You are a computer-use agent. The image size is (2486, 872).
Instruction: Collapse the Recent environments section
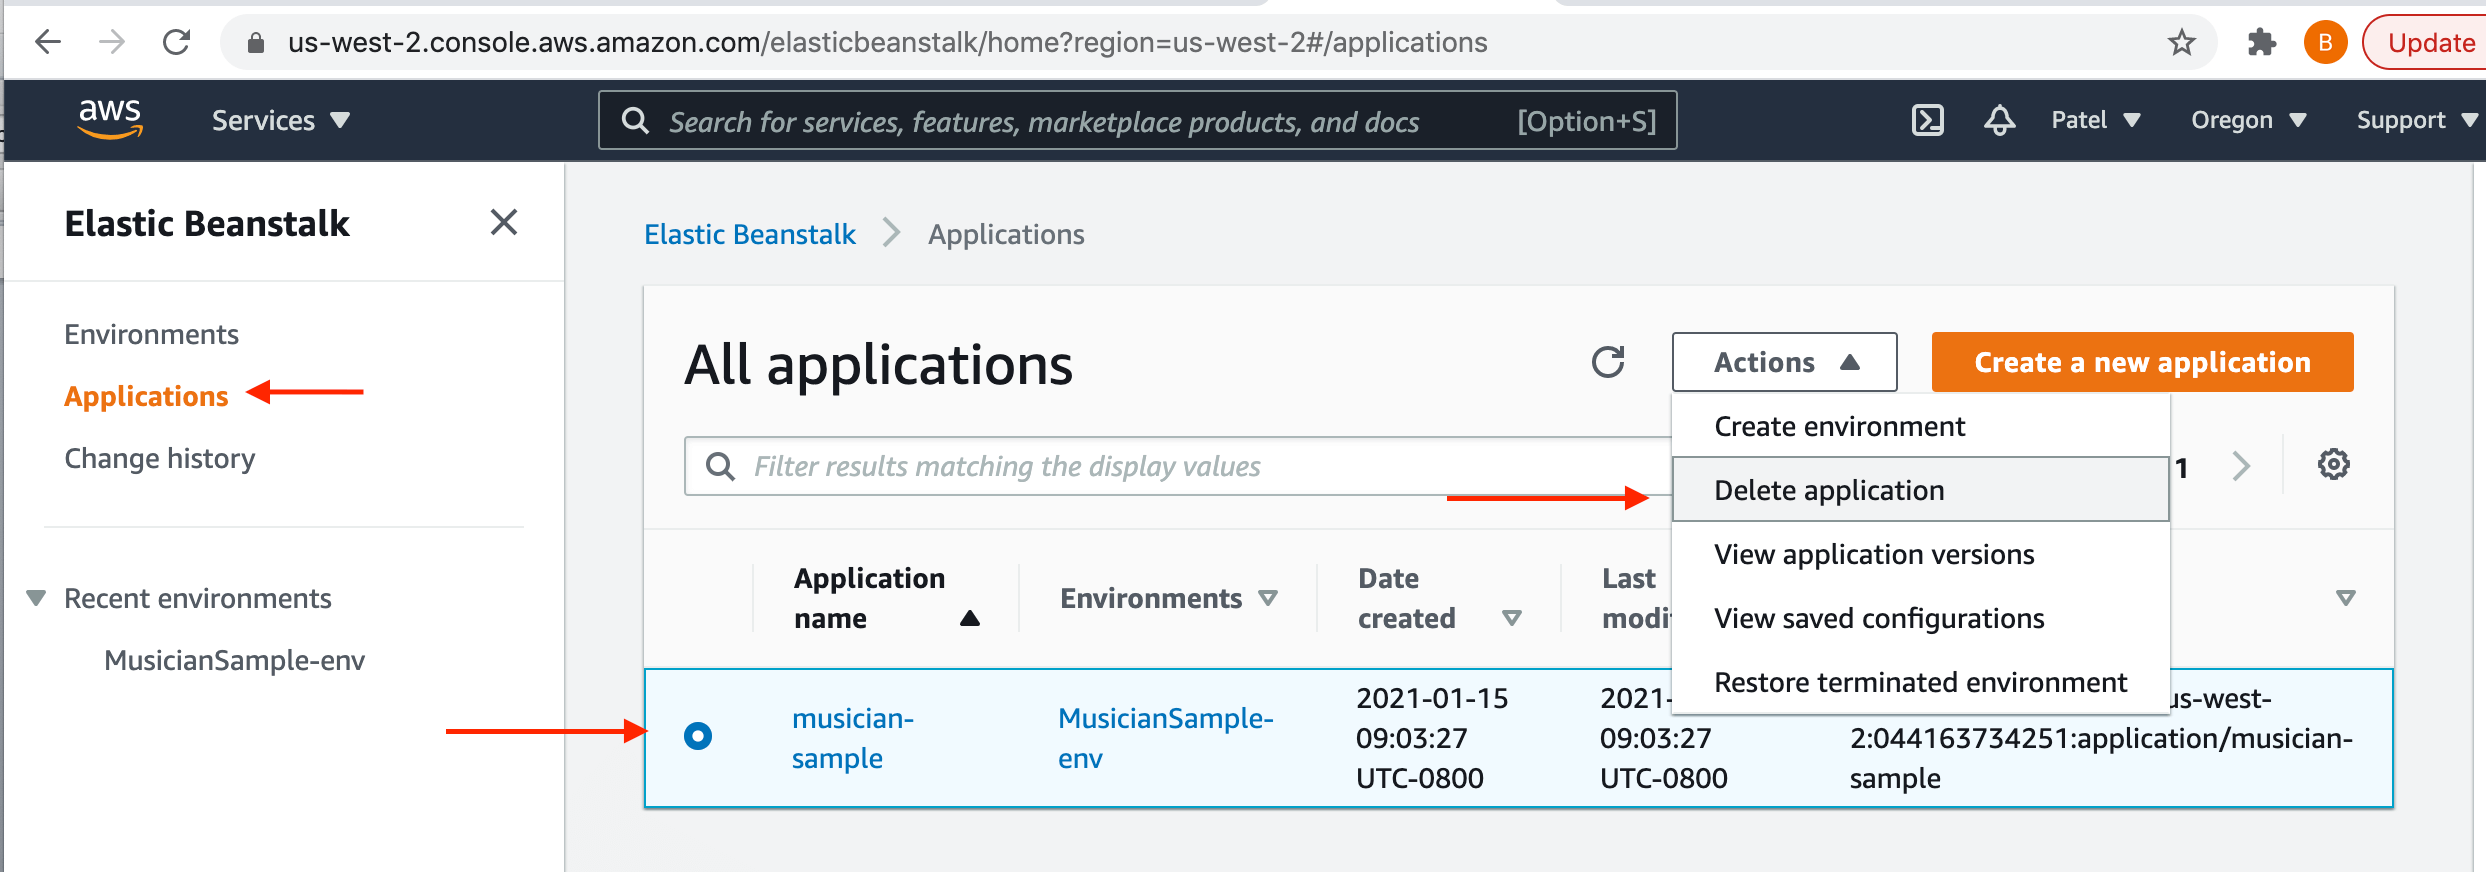pos(37,598)
